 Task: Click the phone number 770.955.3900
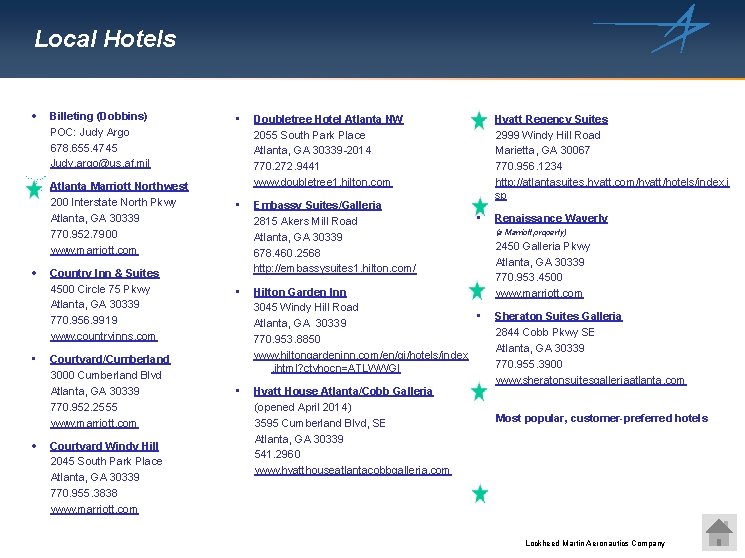pyautogui.click(x=529, y=365)
